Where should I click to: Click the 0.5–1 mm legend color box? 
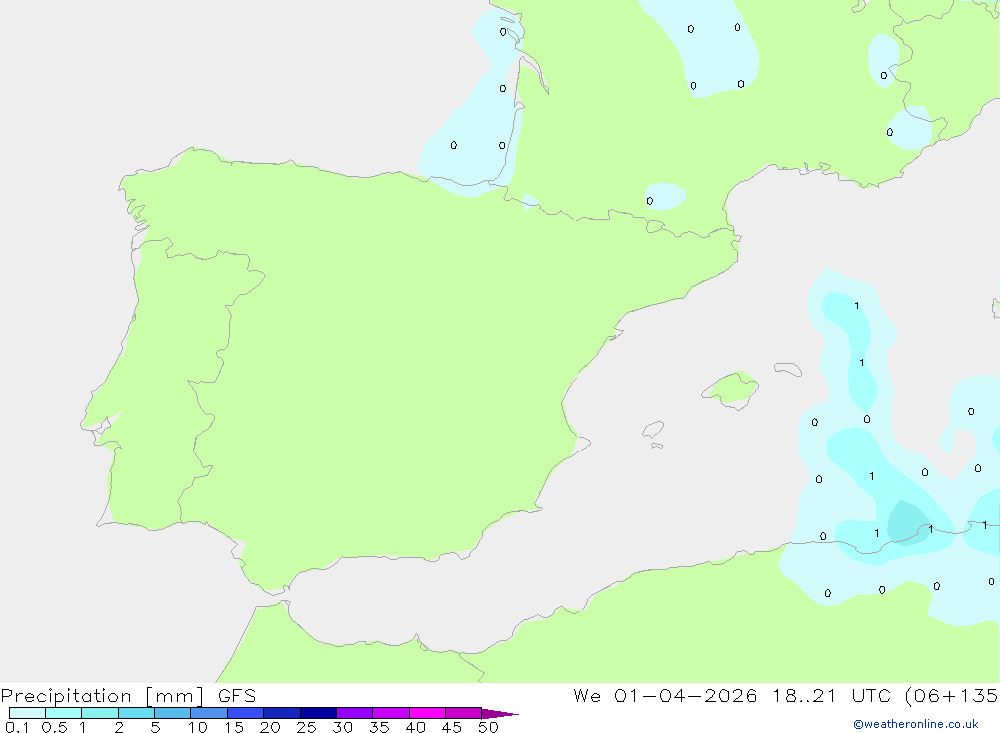coord(63,713)
